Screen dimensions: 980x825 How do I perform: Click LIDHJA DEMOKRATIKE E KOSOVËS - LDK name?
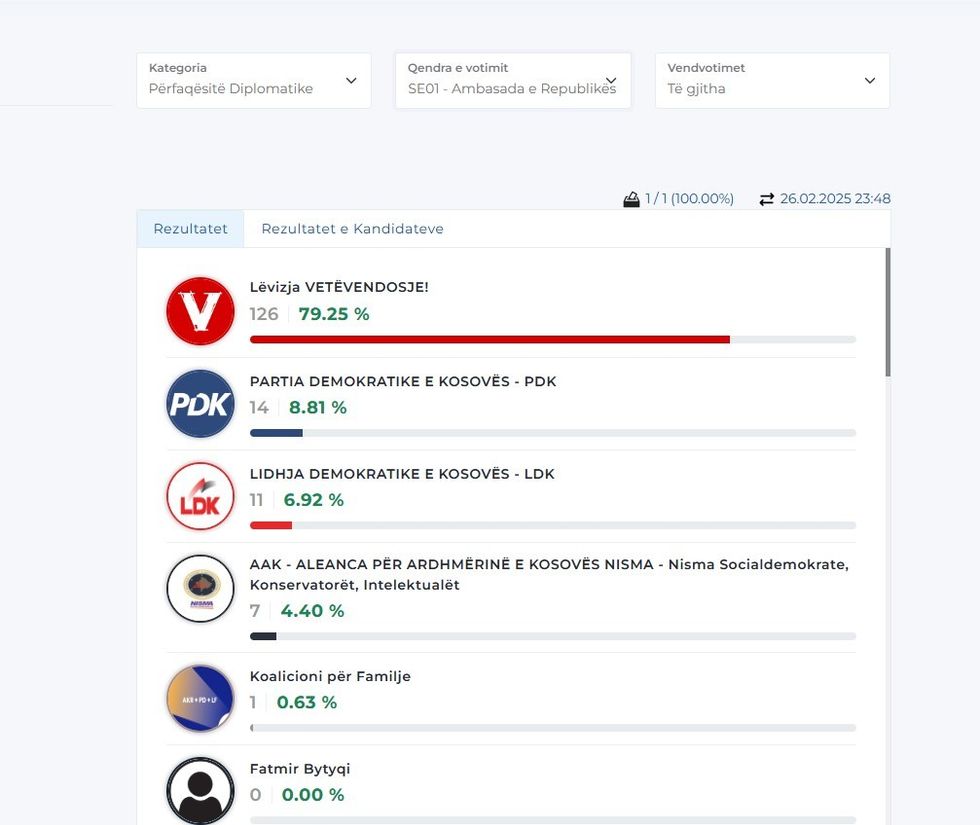pyautogui.click(x=401, y=474)
